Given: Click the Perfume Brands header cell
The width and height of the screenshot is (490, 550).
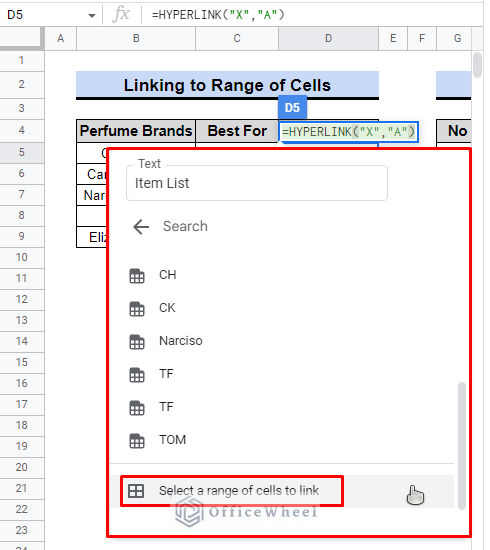Looking at the screenshot, I should click(136, 131).
